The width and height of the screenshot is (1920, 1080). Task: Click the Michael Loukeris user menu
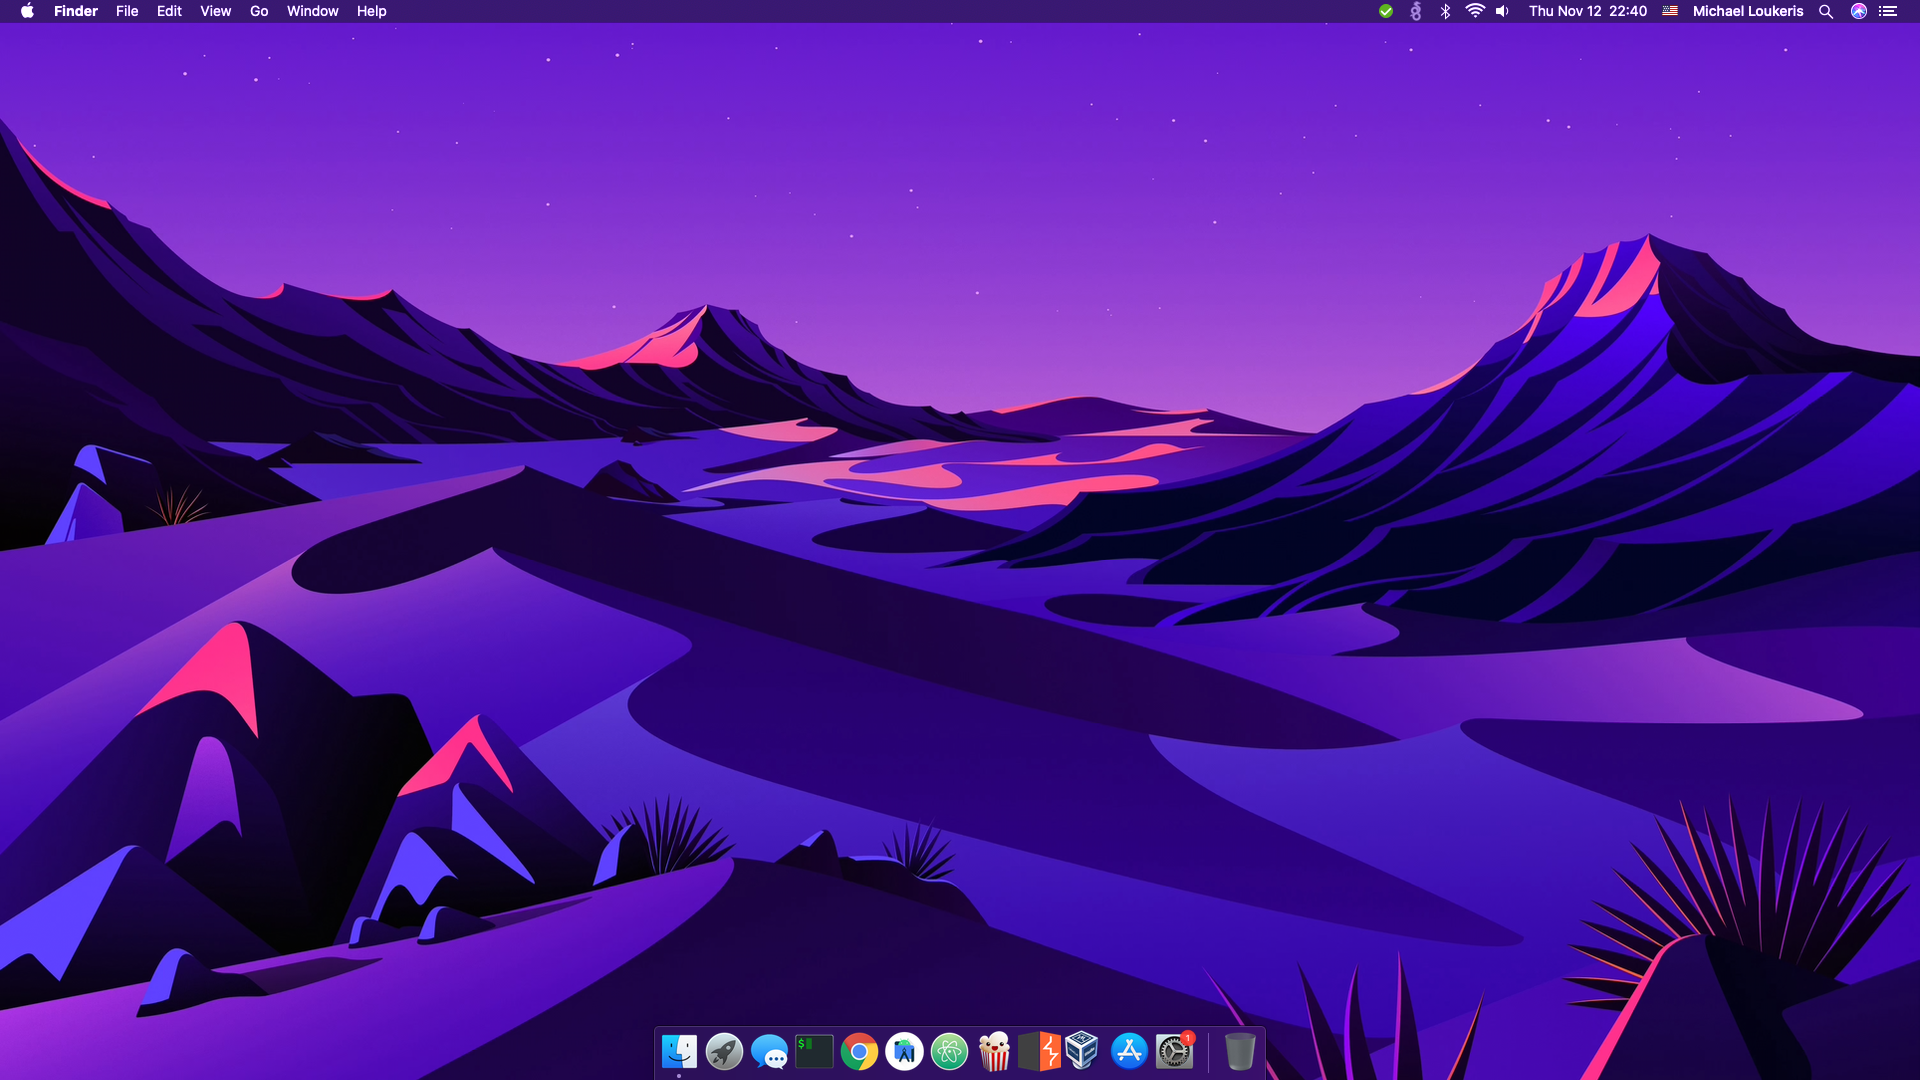click(1747, 11)
